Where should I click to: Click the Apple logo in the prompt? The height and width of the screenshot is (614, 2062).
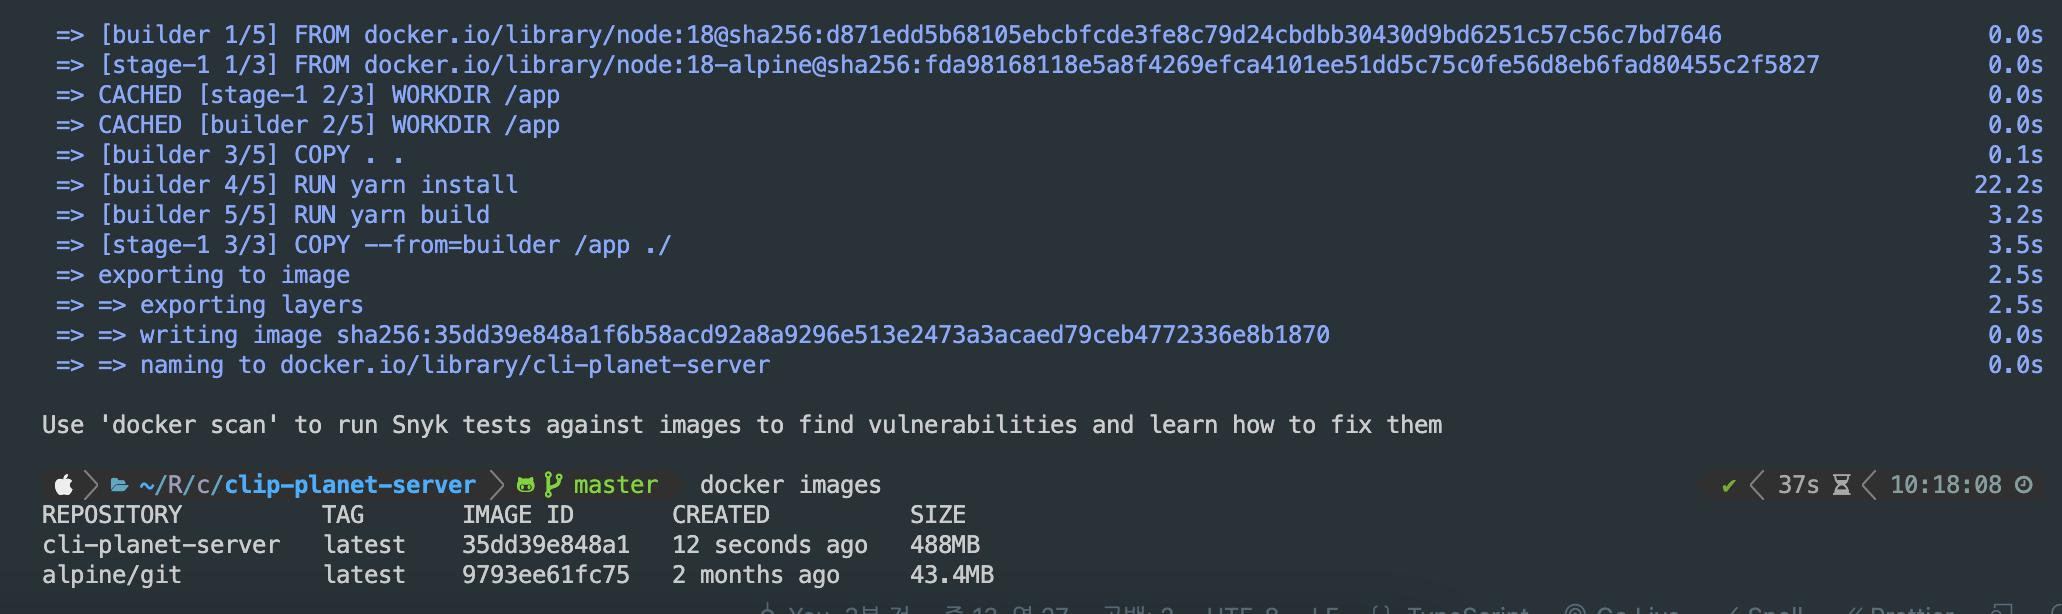pos(64,485)
